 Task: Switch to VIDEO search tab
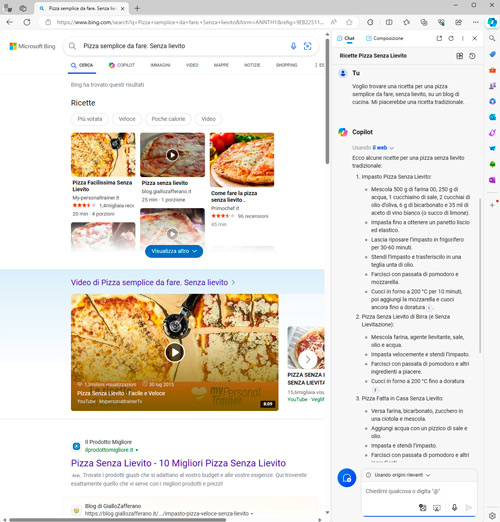192,65
